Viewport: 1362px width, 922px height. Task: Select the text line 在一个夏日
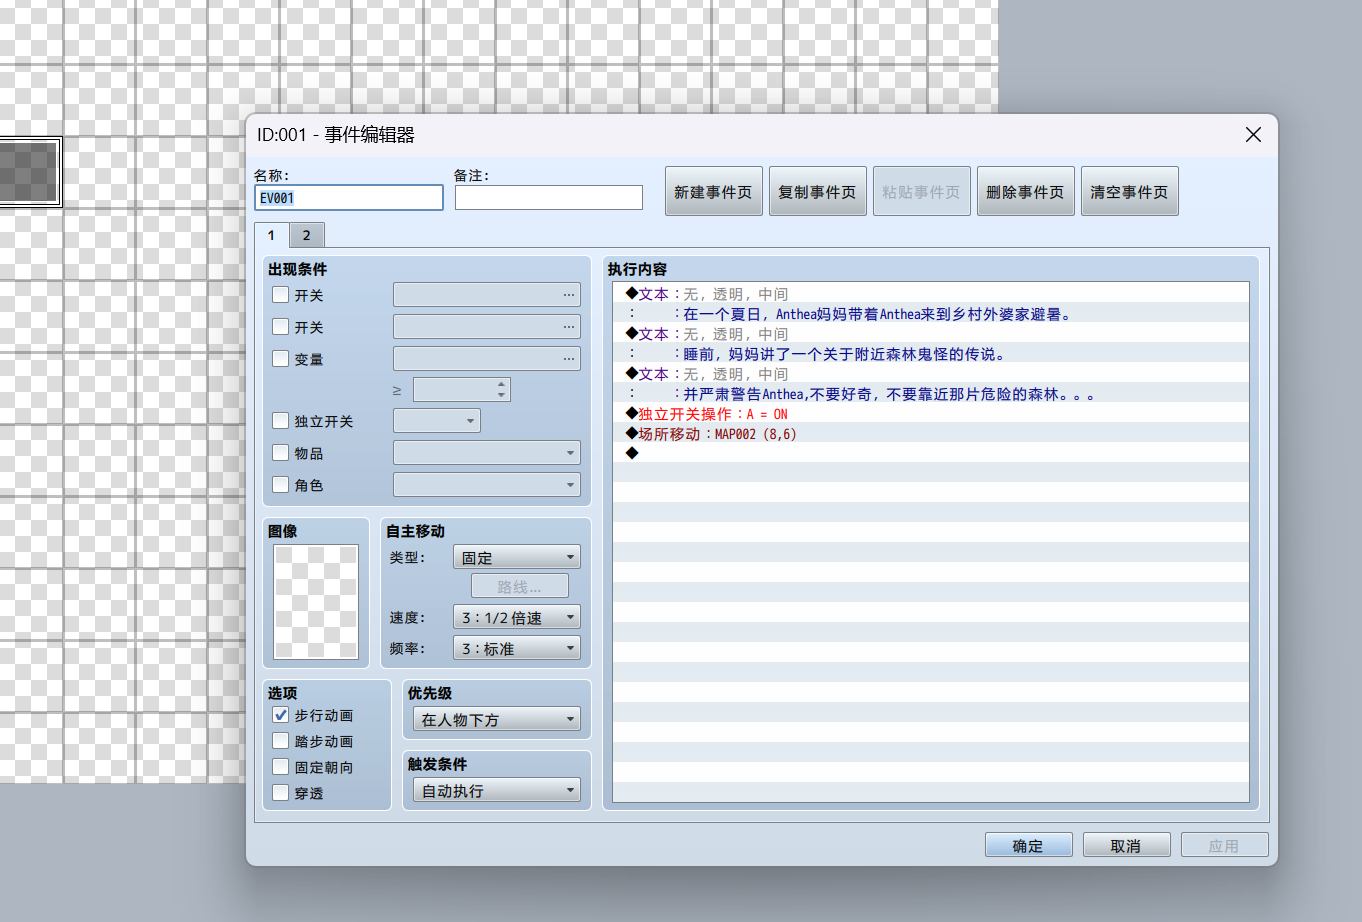point(931,313)
